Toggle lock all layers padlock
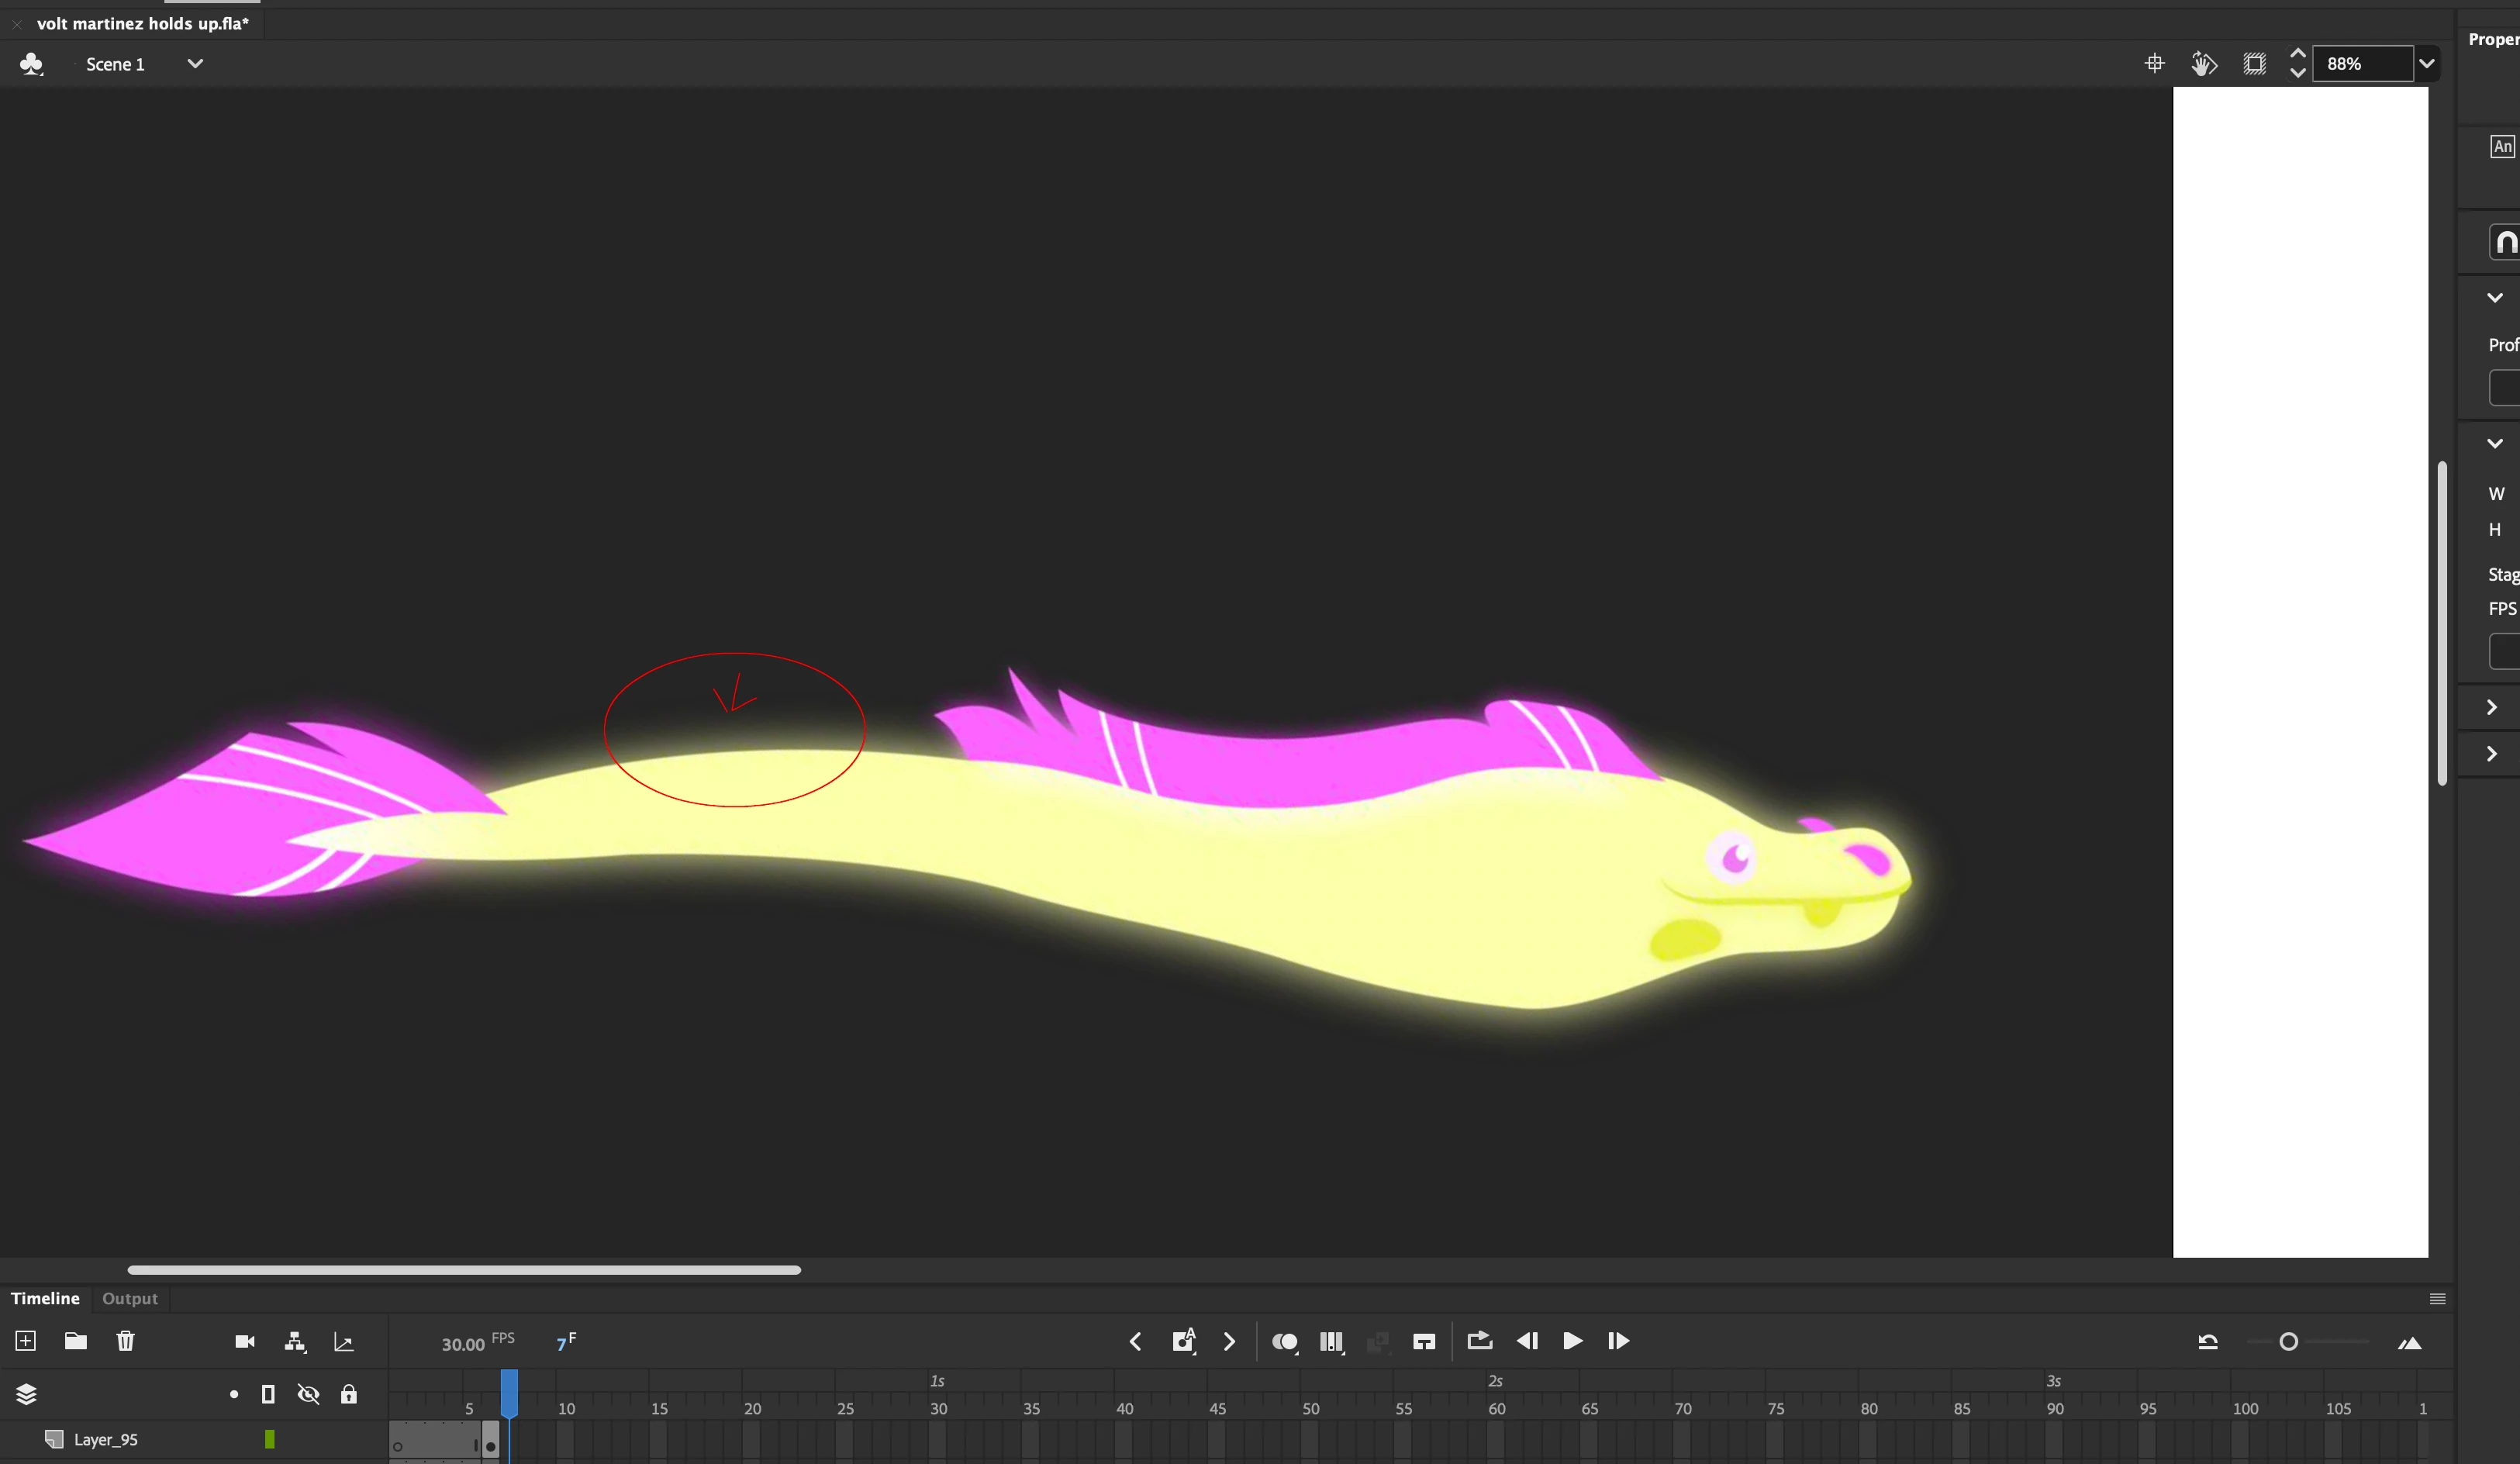 point(348,1394)
